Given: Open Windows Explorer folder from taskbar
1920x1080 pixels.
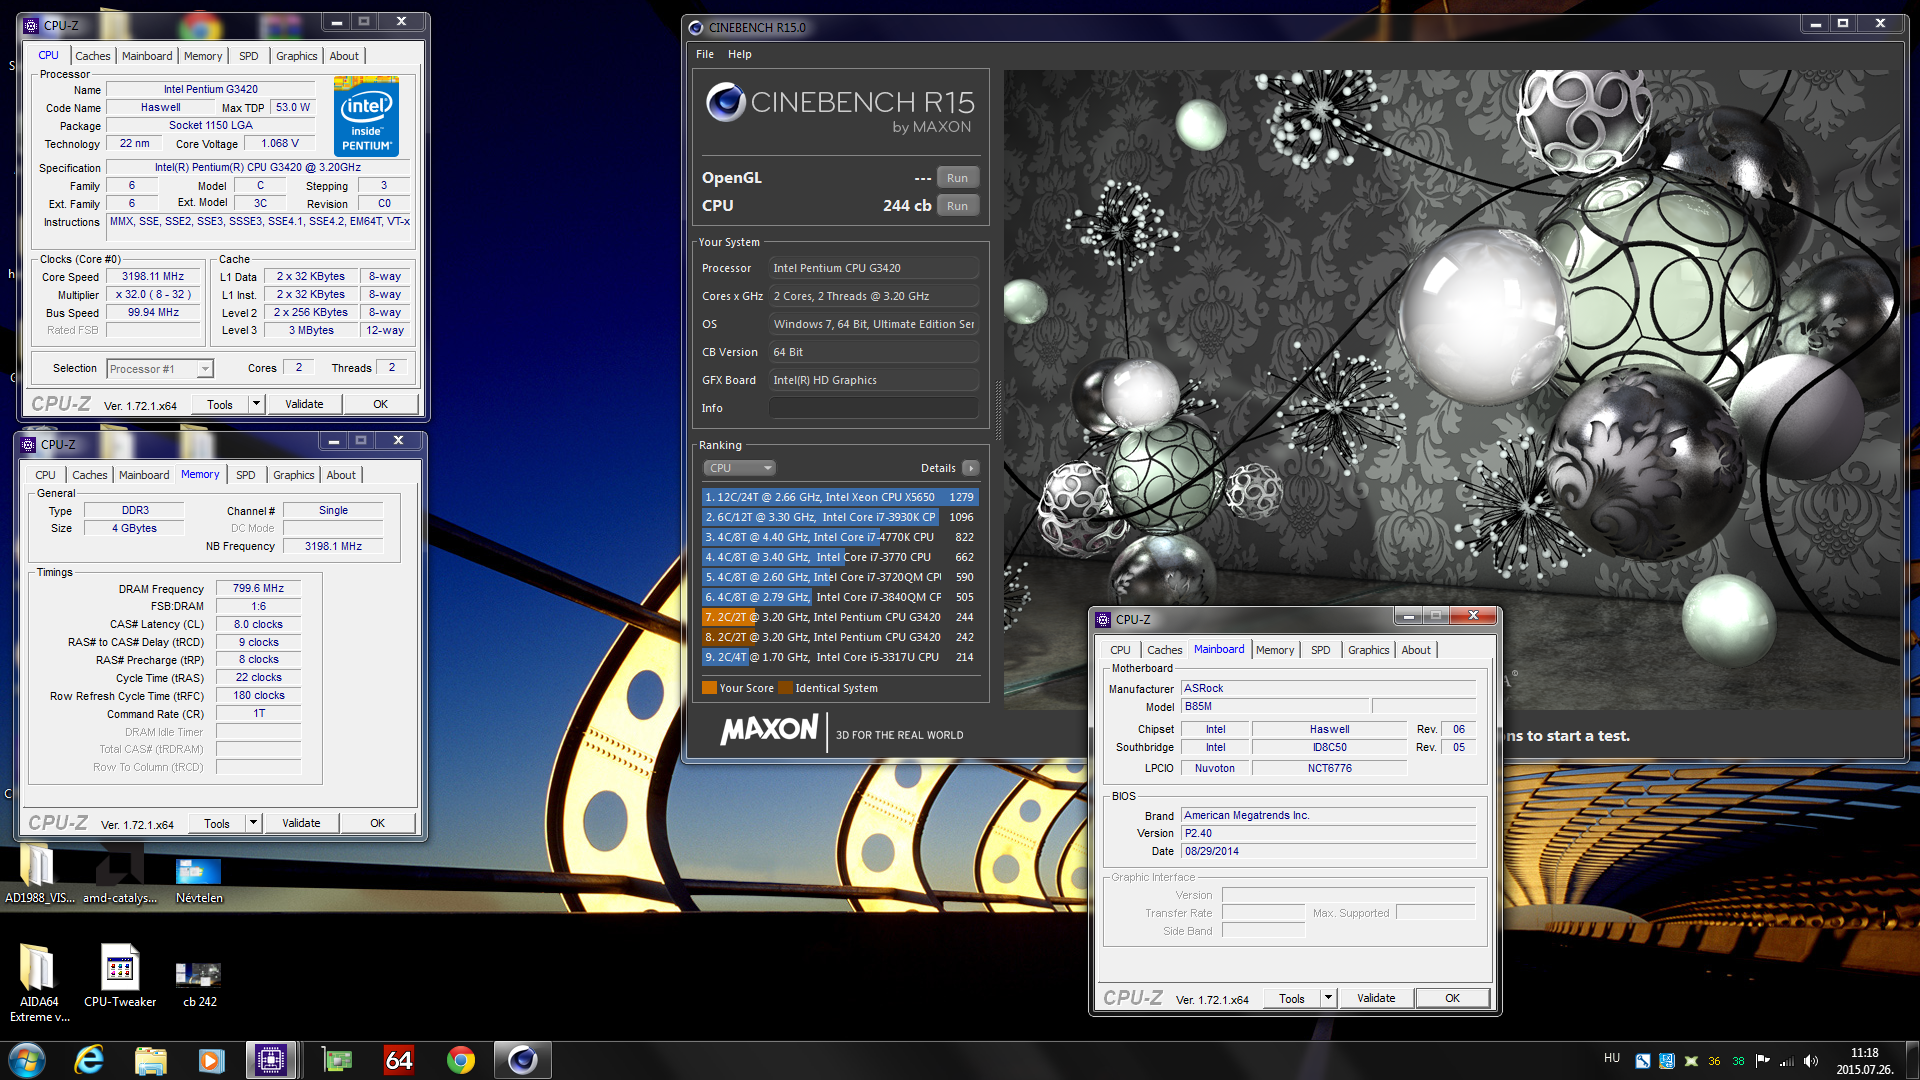Looking at the screenshot, I should point(150,1059).
